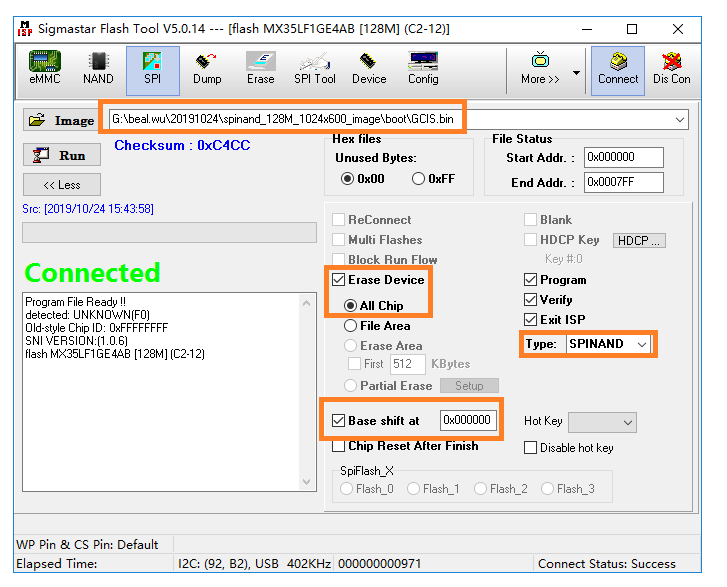Viewport: 727px width, 587px height.
Task: Collapse options with << Less button
Action: pos(62,185)
